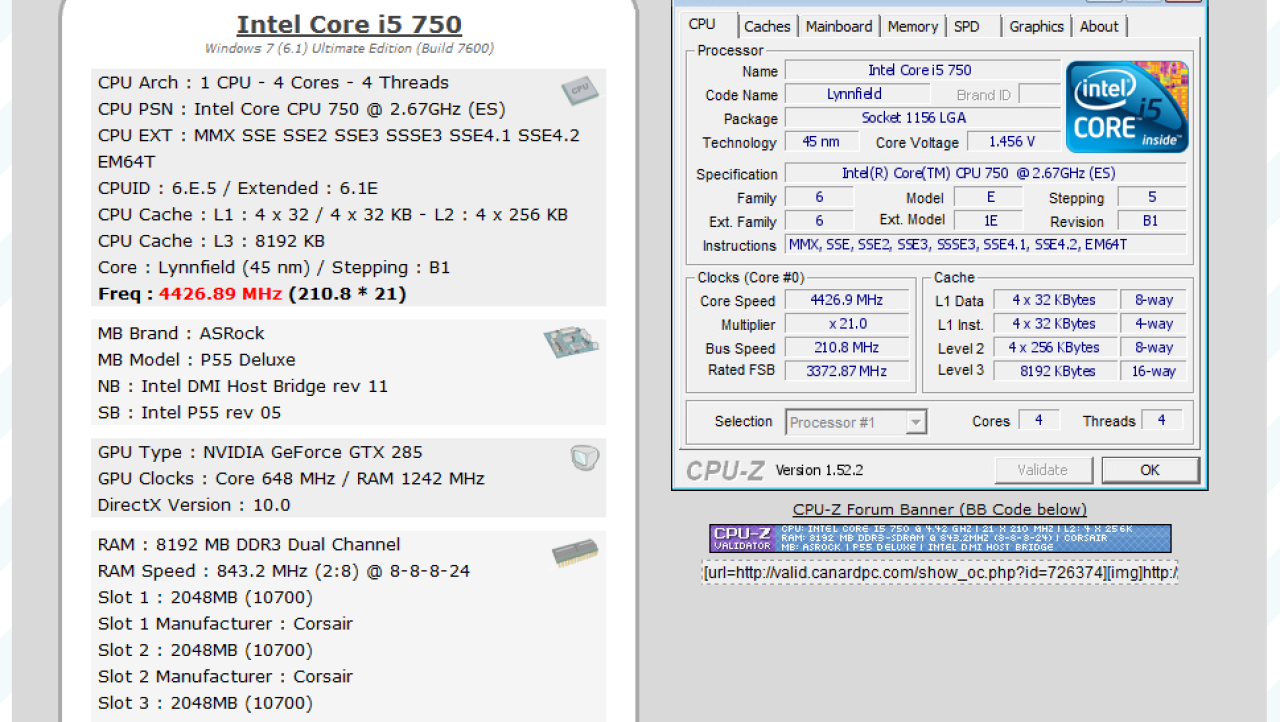Select the BB code URL text field
Viewport: 1280px width, 722px height.
click(x=940, y=573)
